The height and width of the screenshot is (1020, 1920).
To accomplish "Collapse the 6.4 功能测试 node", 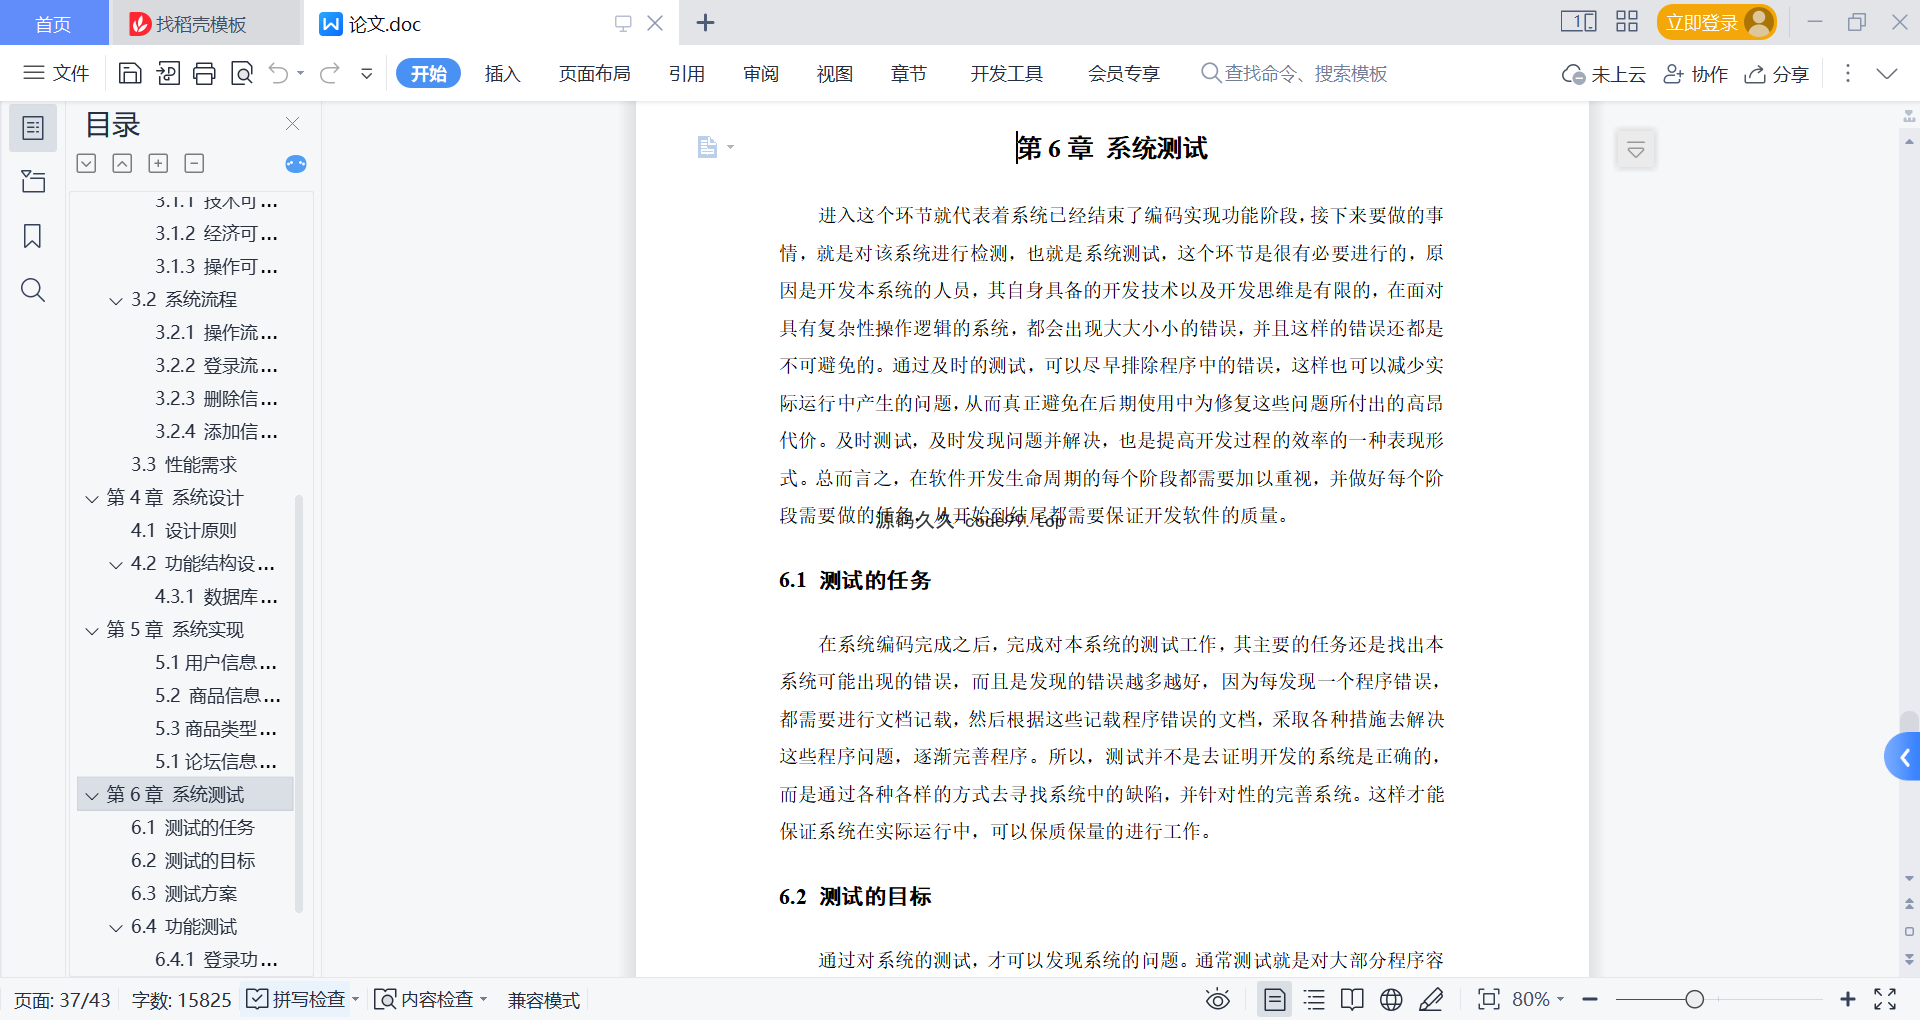I will coord(116,927).
